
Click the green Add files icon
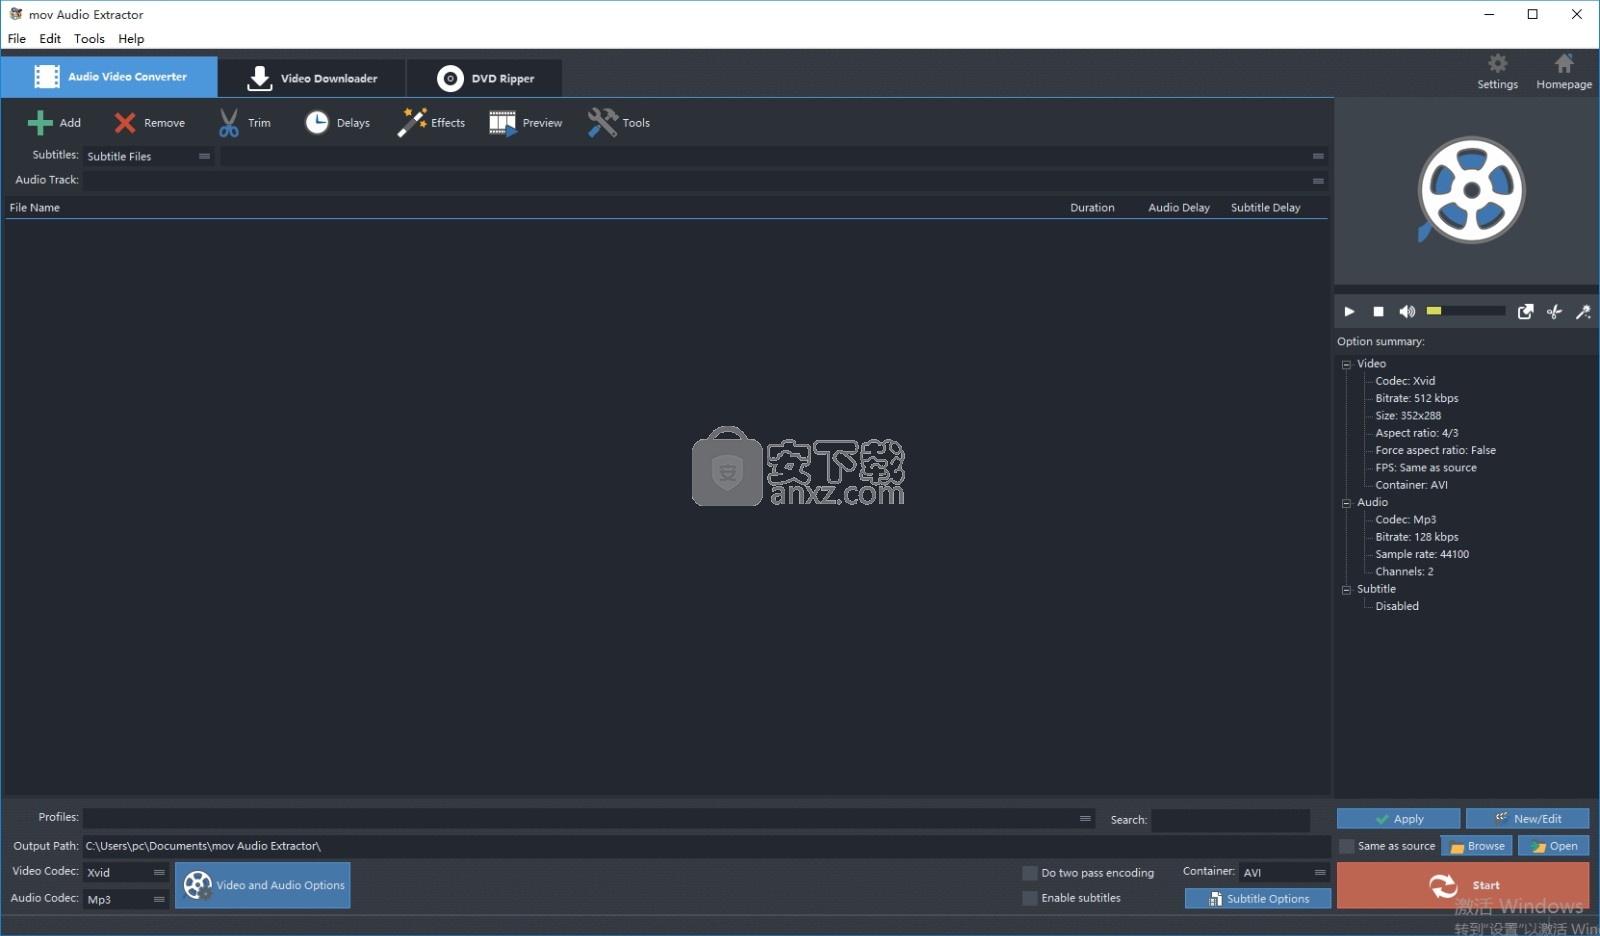pyautogui.click(x=40, y=123)
